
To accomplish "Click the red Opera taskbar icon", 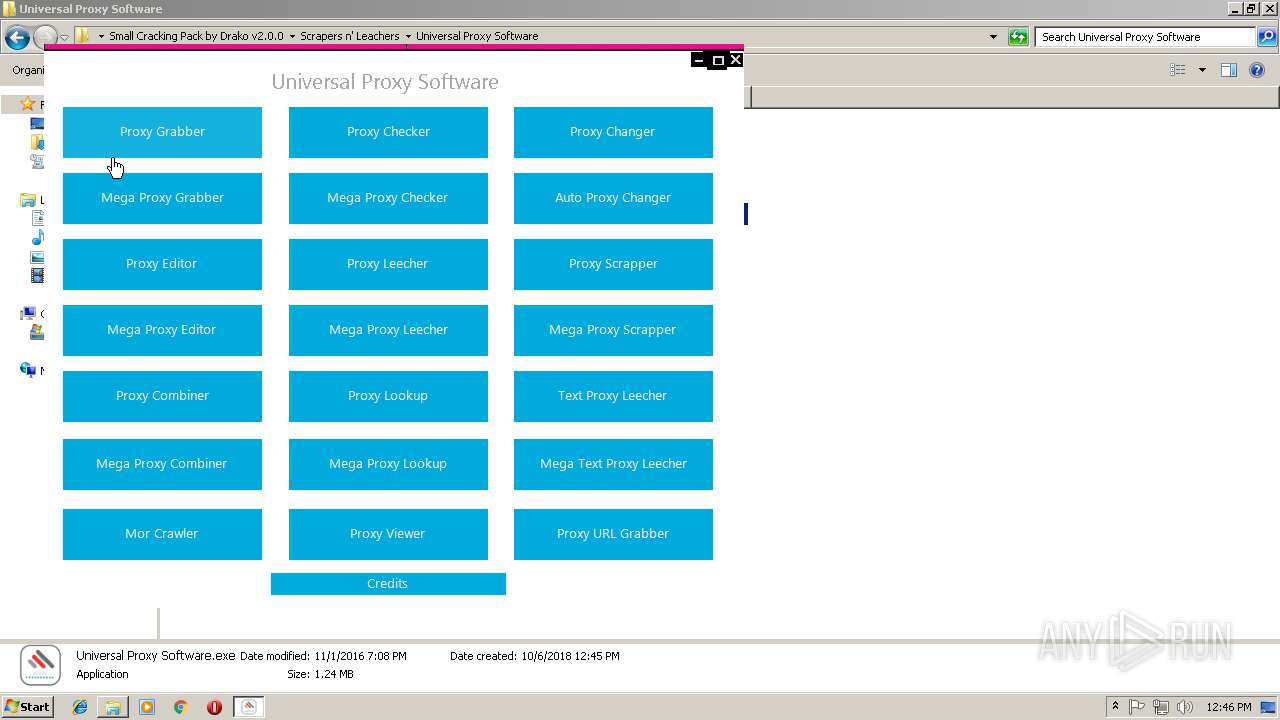I will [214, 707].
